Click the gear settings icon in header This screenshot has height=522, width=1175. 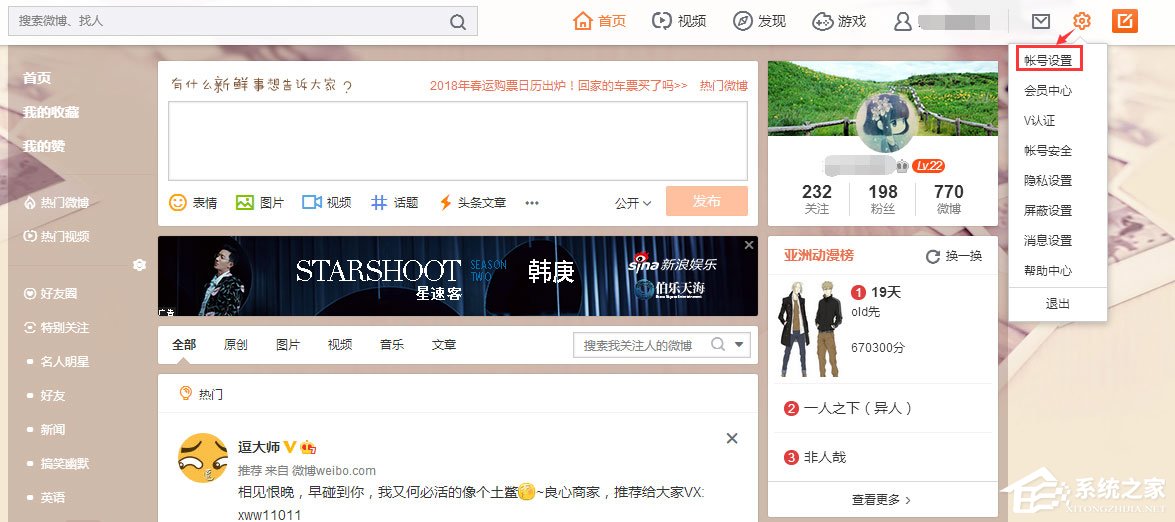[x=1082, y=21]
